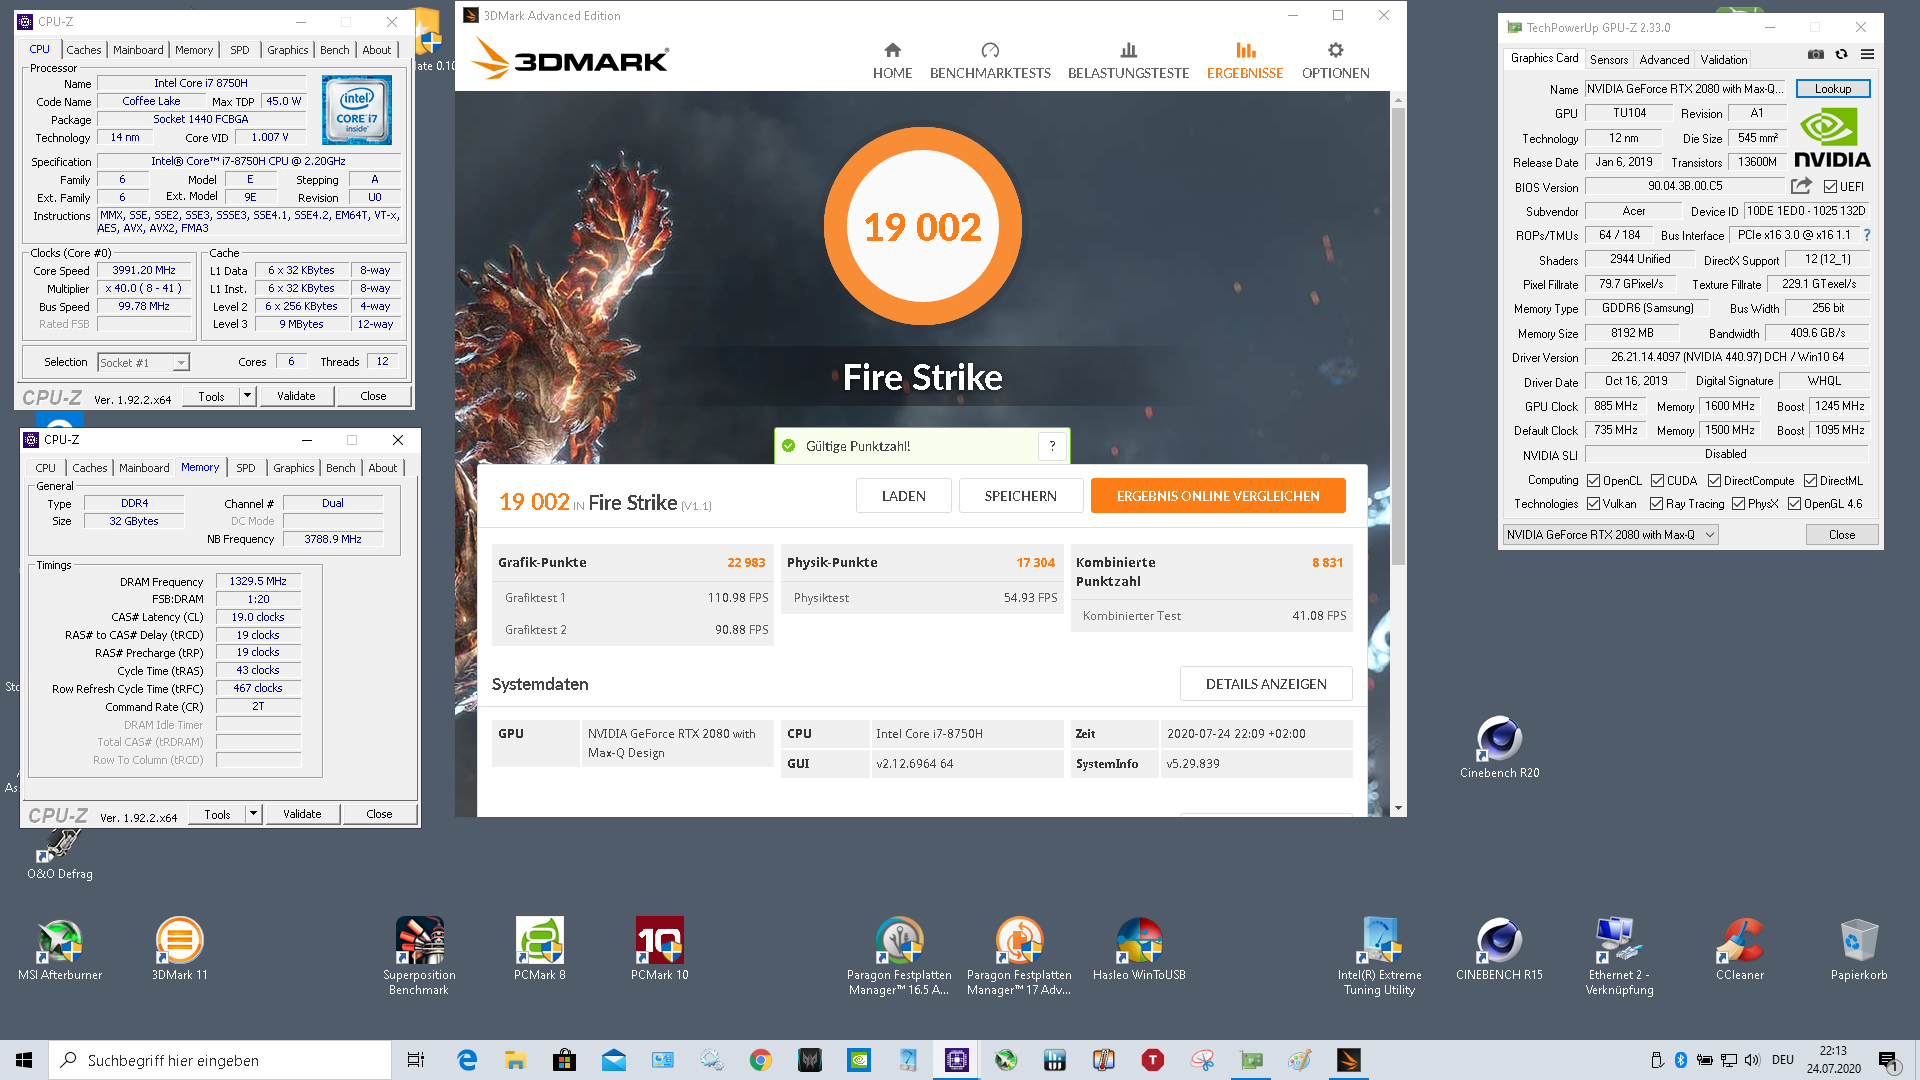Open the Socket #1 selection dropdown
The height and width of the screenshot is (1080, 1920).
[x=144, y=363]
